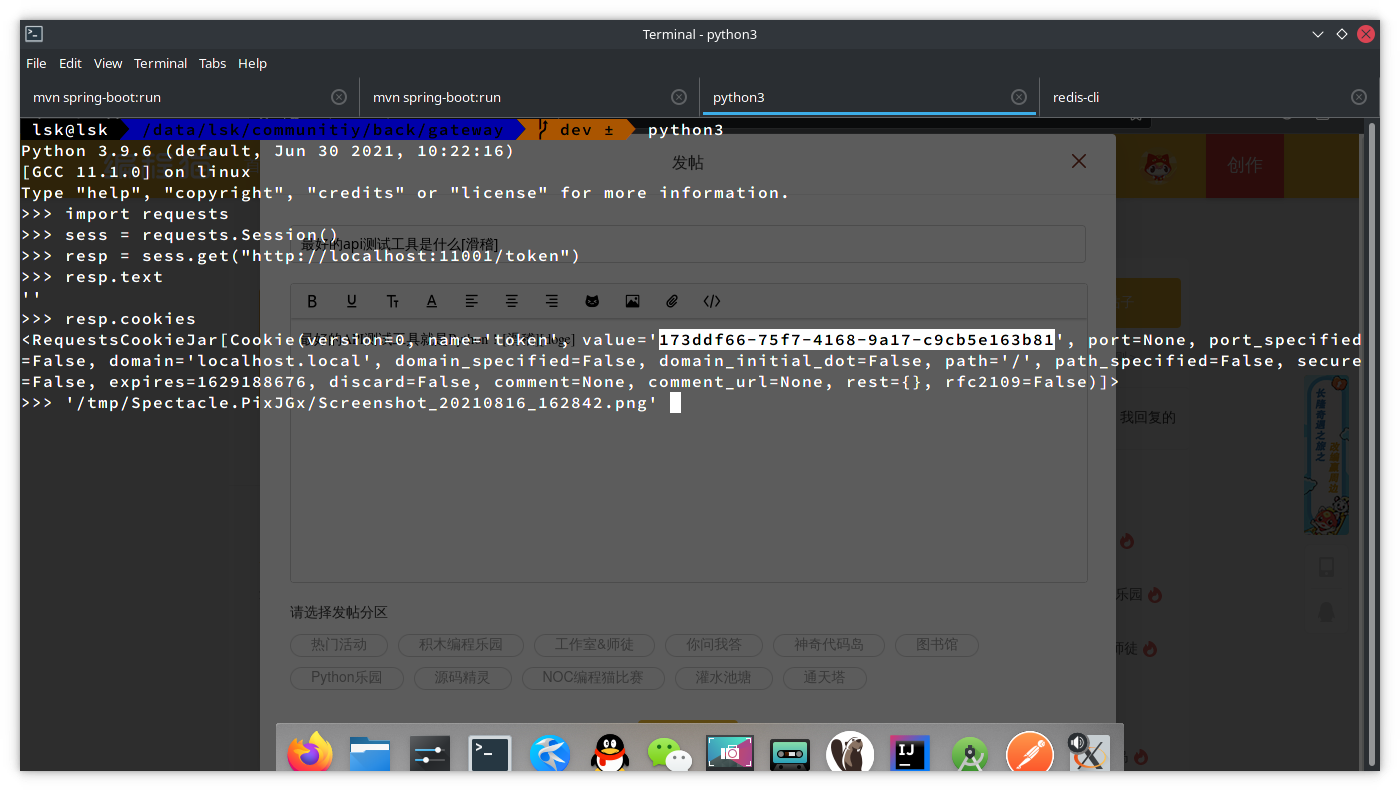Open the screenshot camera tool in the dock

coord(730,753)
